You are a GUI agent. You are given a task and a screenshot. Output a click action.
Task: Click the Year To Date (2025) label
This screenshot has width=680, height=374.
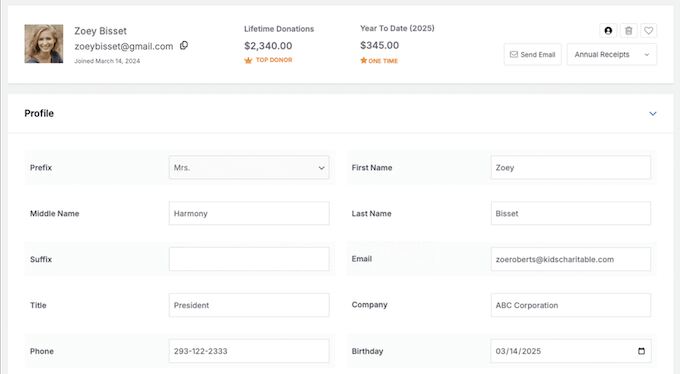pos(397,28)
